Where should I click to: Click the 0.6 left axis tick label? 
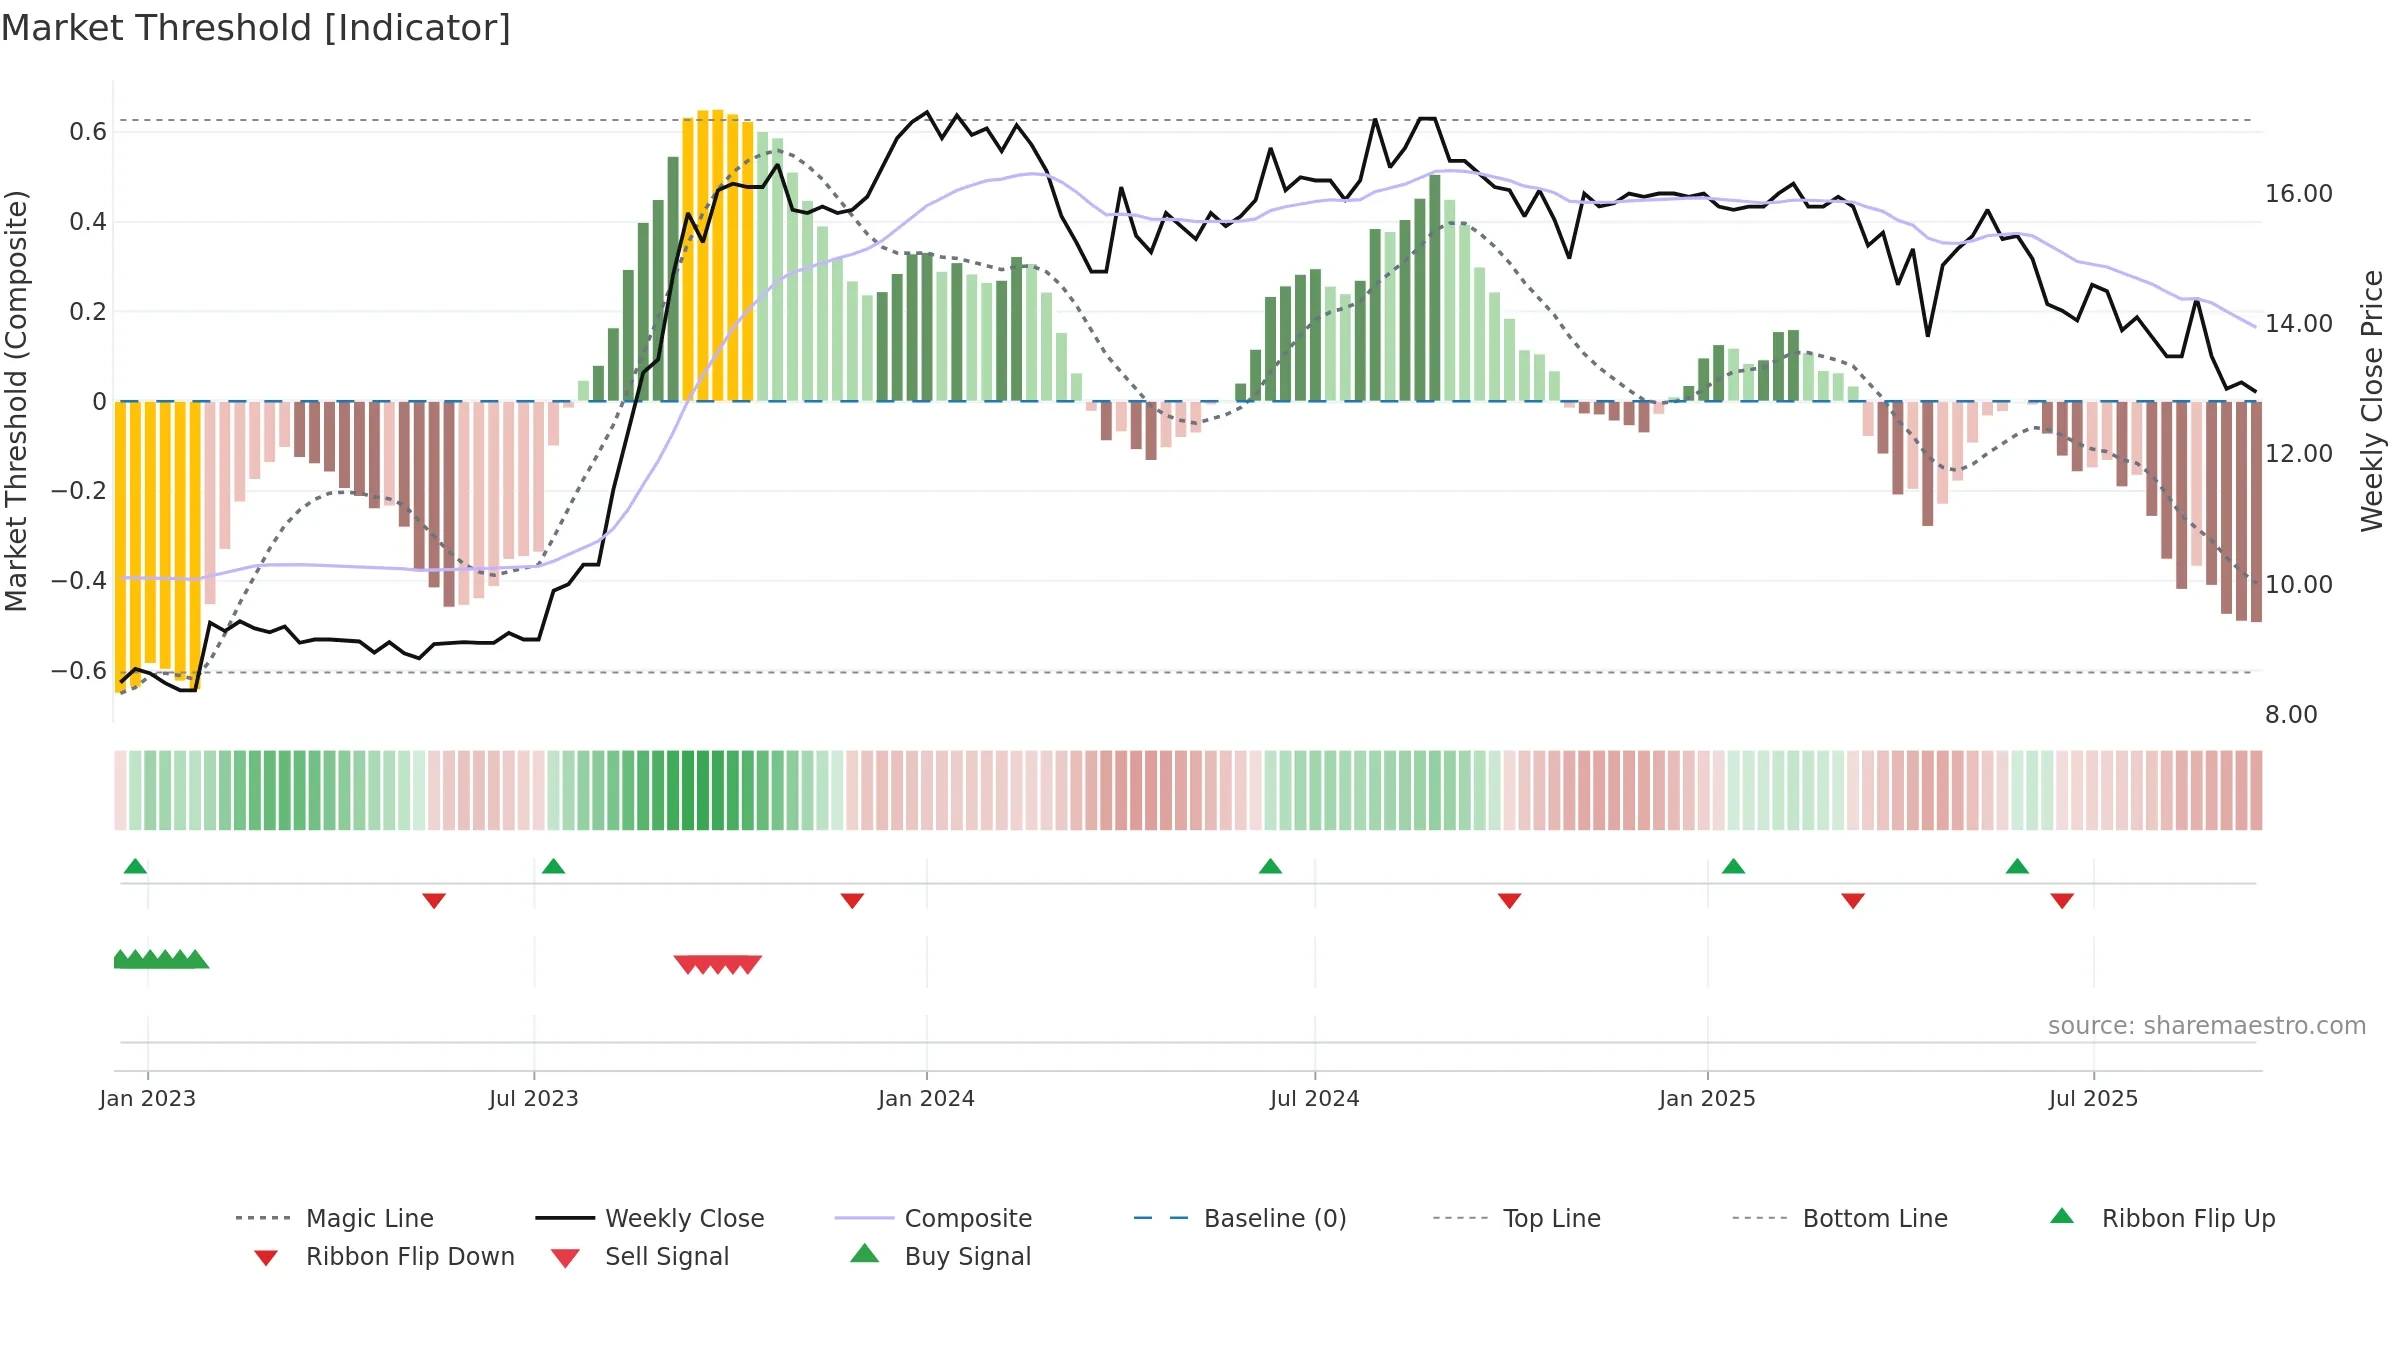(x=88, y=132)
